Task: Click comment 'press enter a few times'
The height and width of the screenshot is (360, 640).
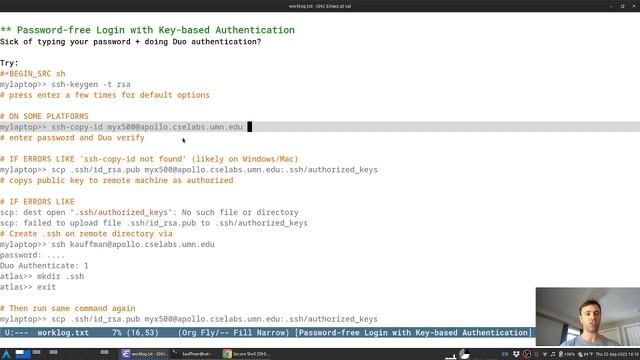Action: [x=105, y=95]
